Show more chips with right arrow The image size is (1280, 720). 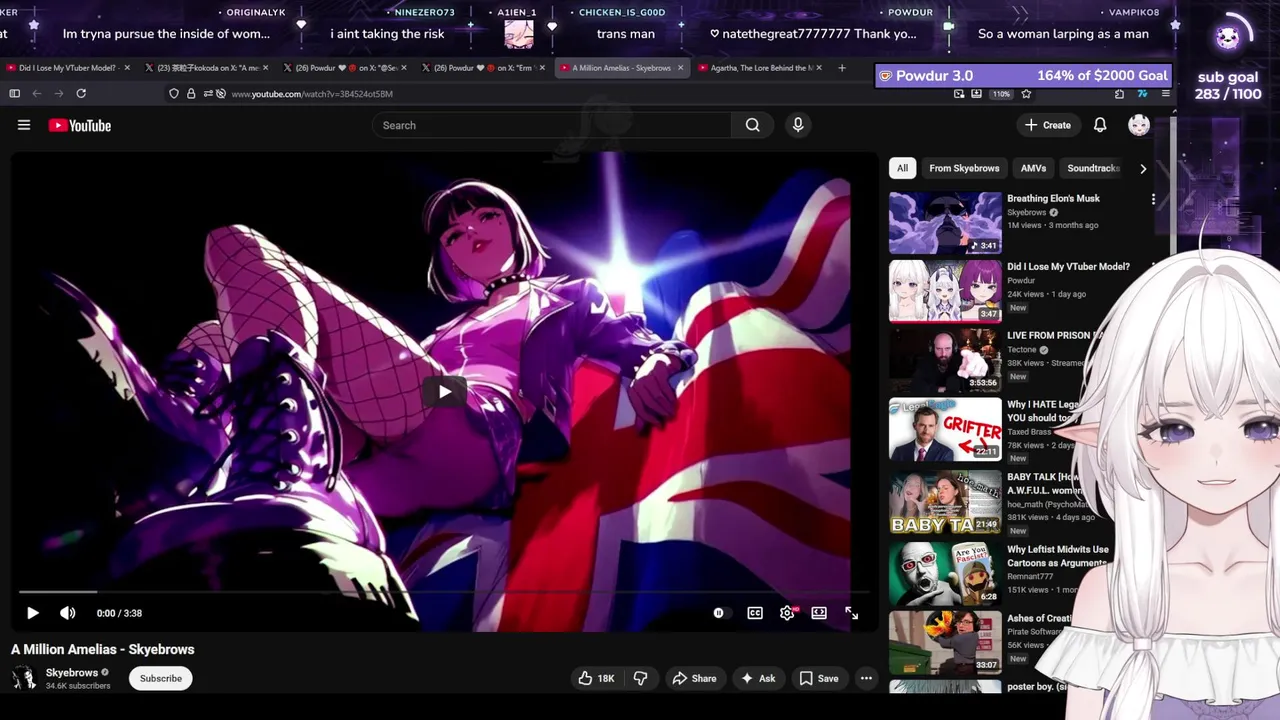(x=1143, y=168)
